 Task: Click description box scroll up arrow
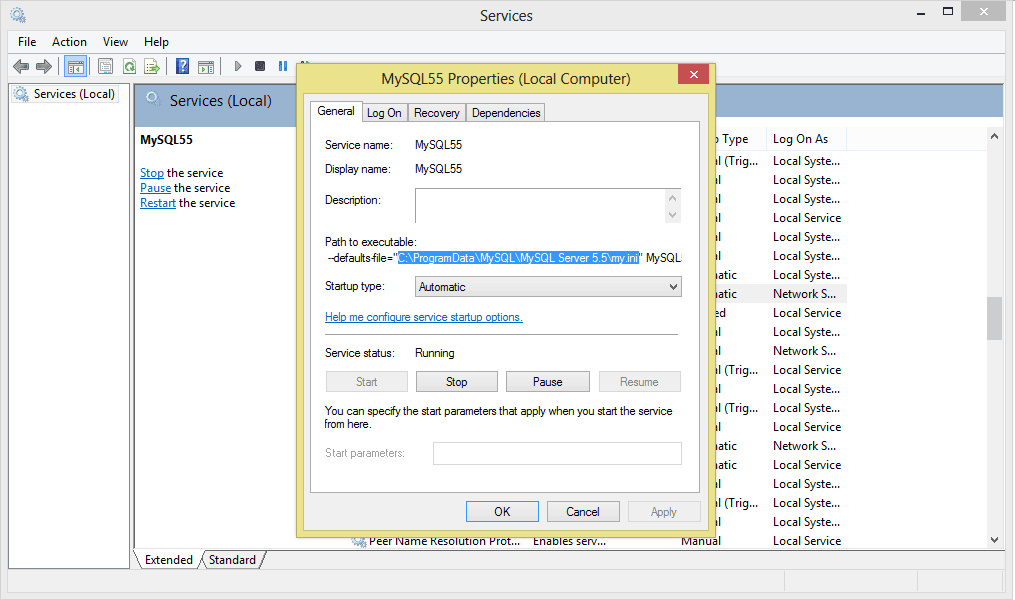673,197
